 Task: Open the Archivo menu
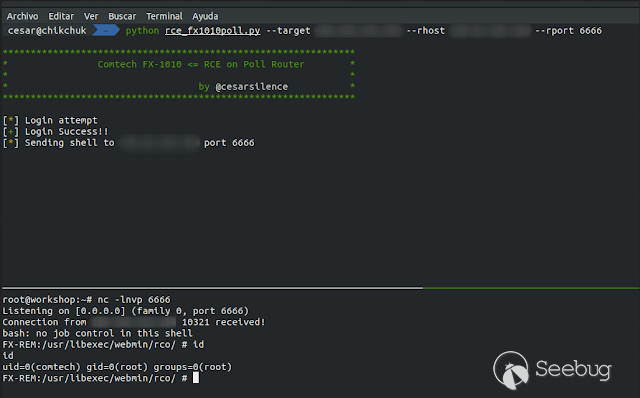coord(22,16)
